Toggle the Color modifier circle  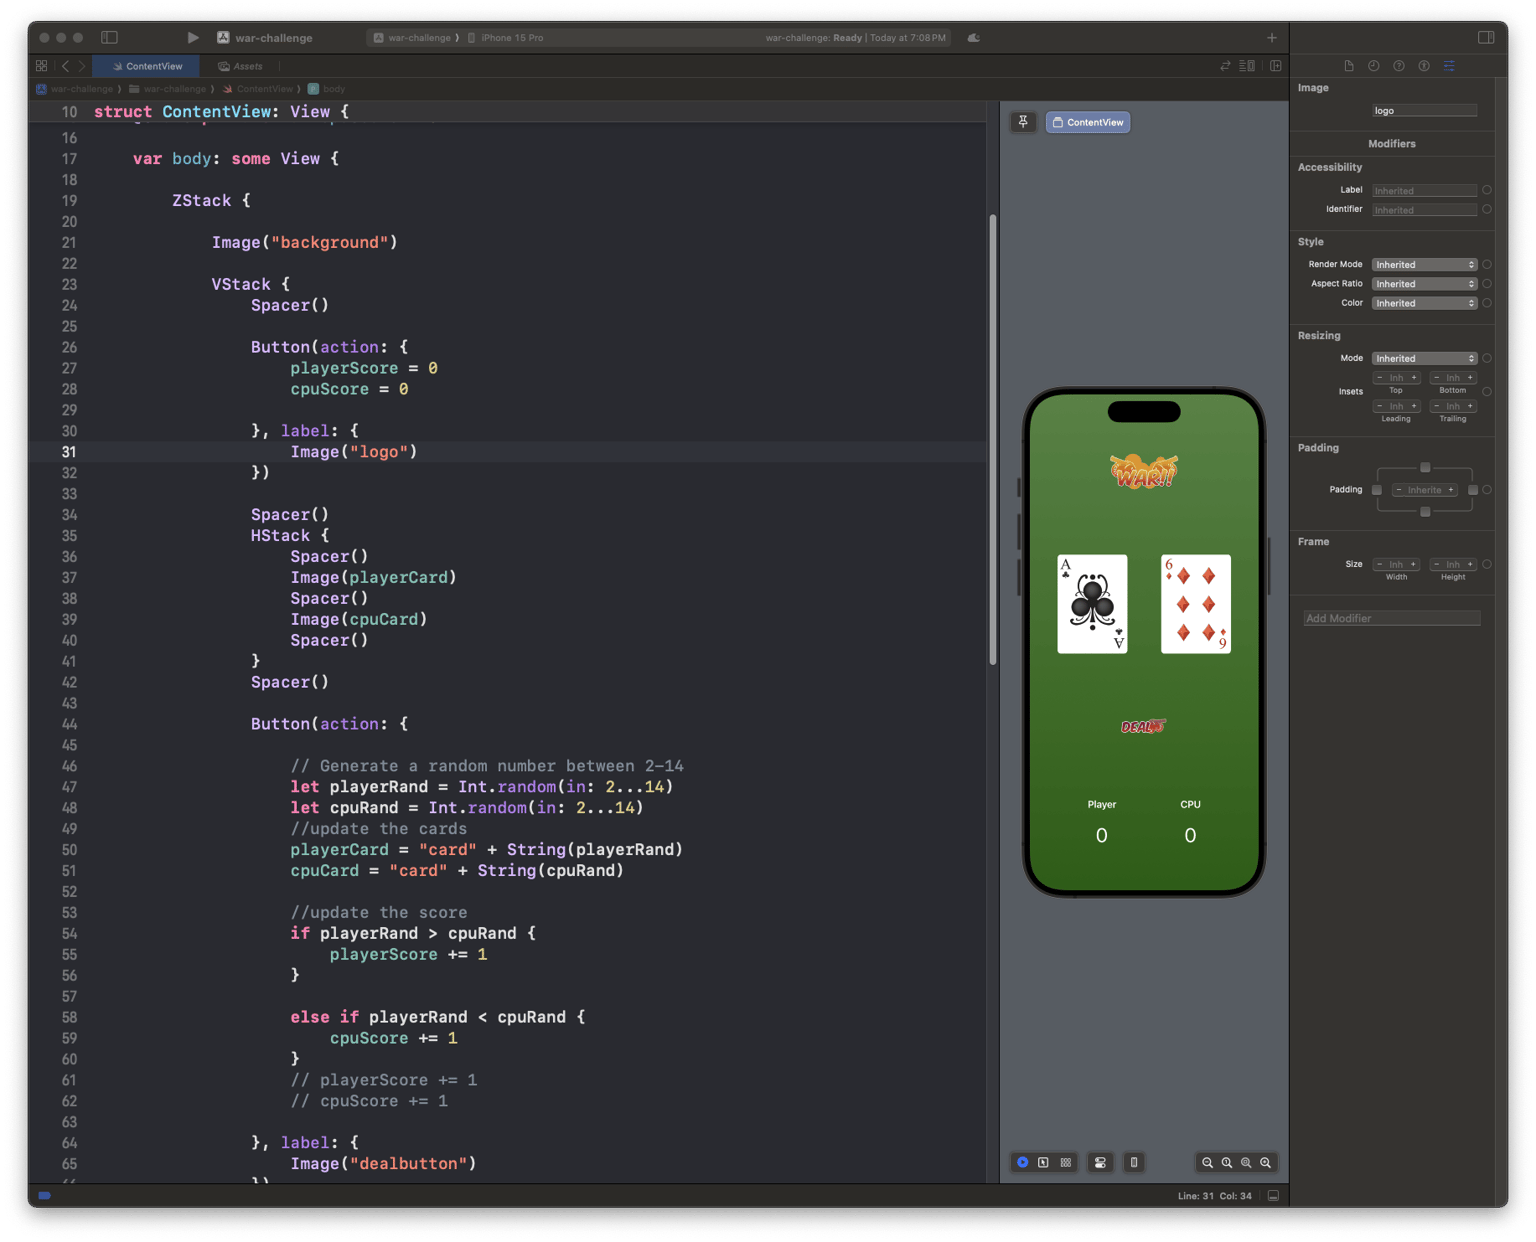tap(1487, 303)
